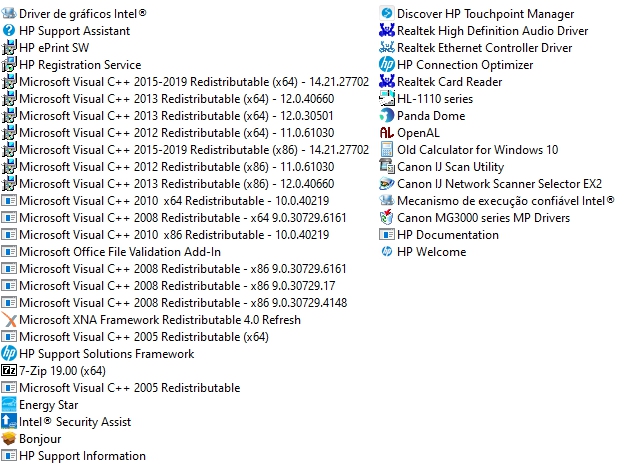This screenshot has height=475, width=642.
Task: Click the Panda Dome icon
Action: pos(387,115)
